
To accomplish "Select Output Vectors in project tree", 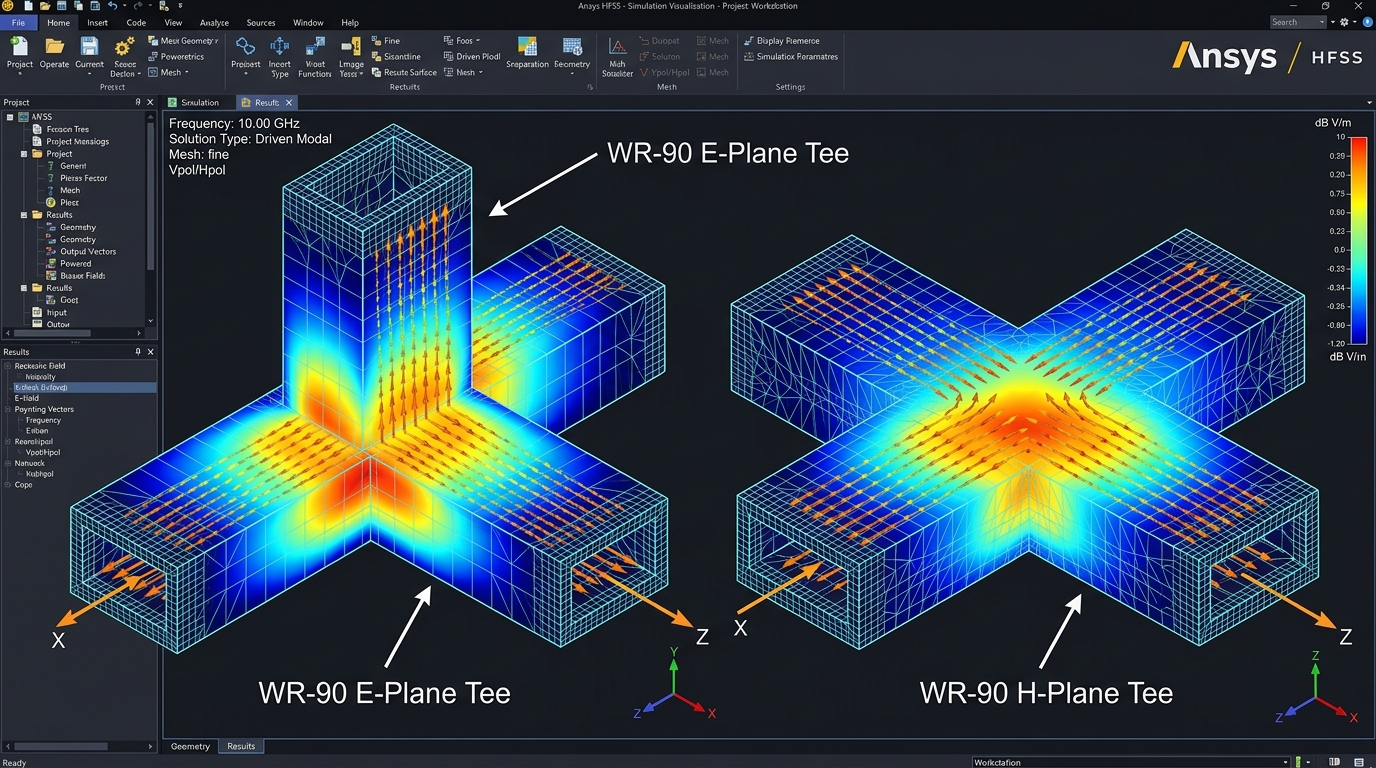I will pyautogui.click(x=88, y=252).
